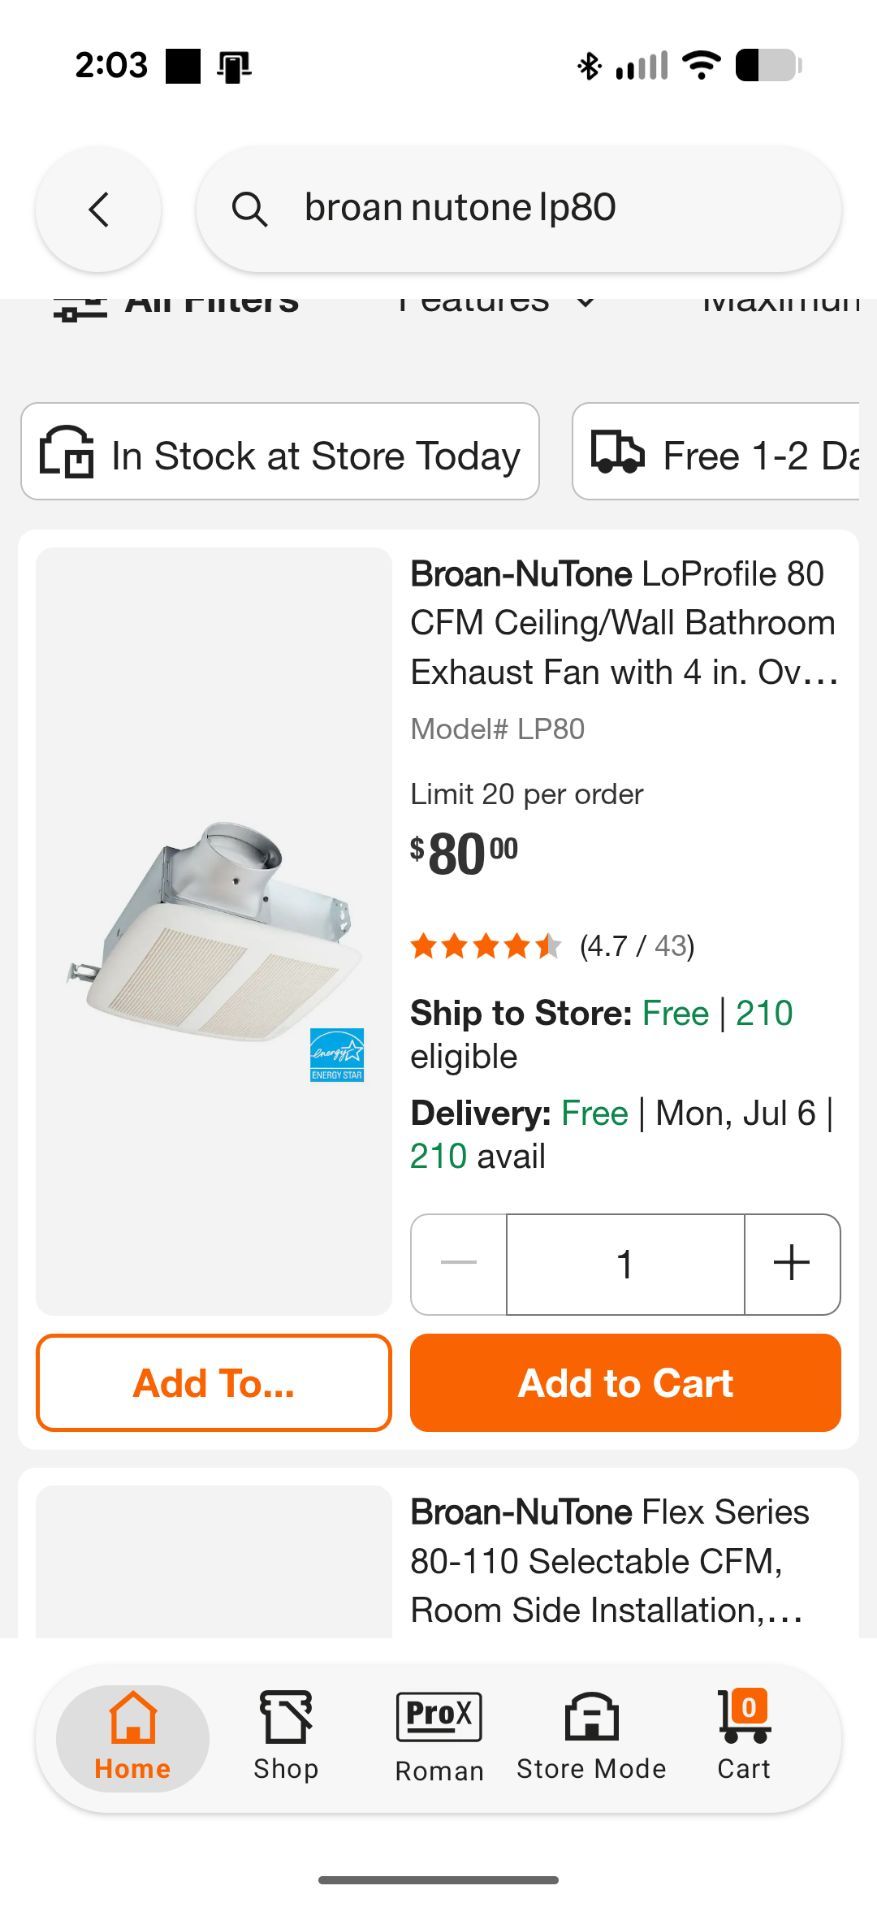Open the Cart

[744, 1737]
